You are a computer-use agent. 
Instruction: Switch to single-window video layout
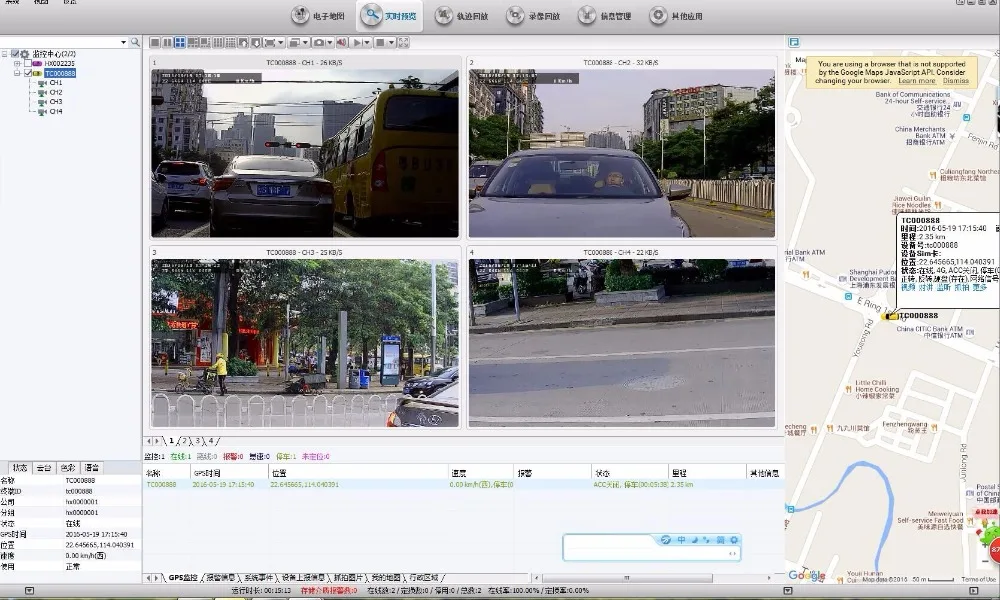tap(155, 43)
